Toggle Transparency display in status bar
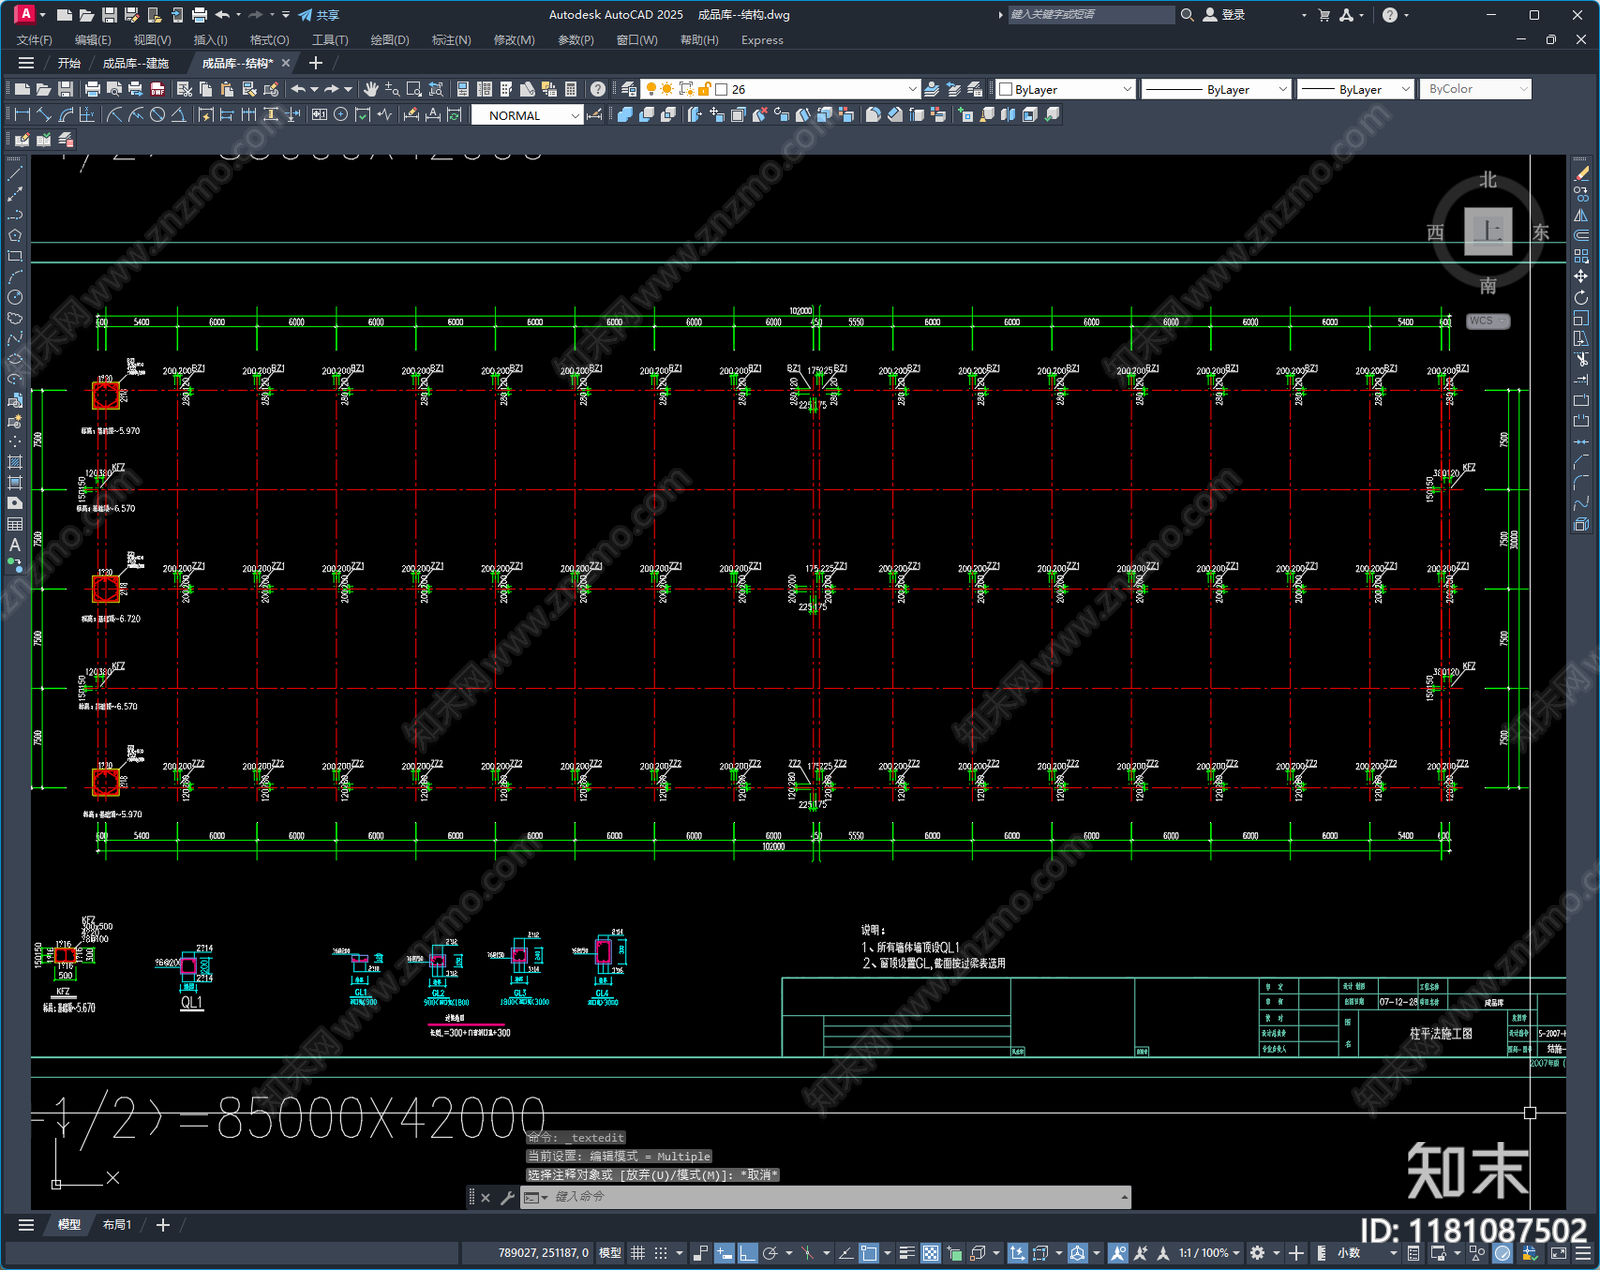Image resolution: width=1600 pixels, height=1270 pixels. click(x=930, y=1253)
